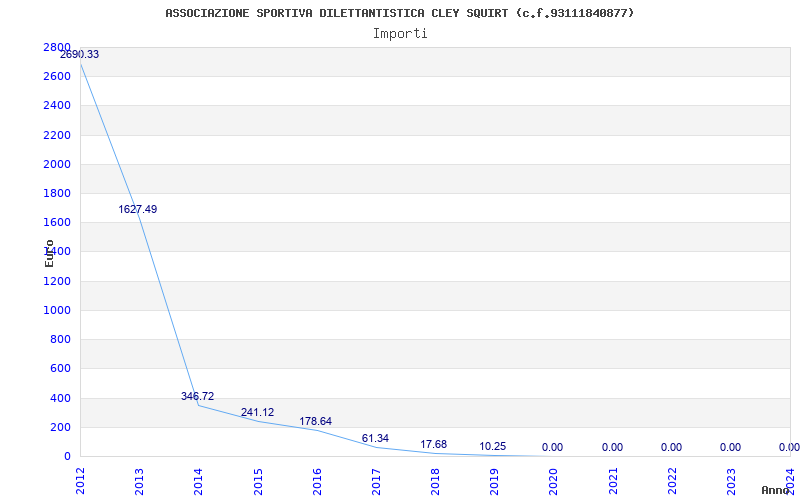Viewport: 800px width, 500px height.
Task: Click the 17.68 data label
Action: pyautogui.click(x=434, y=444)
